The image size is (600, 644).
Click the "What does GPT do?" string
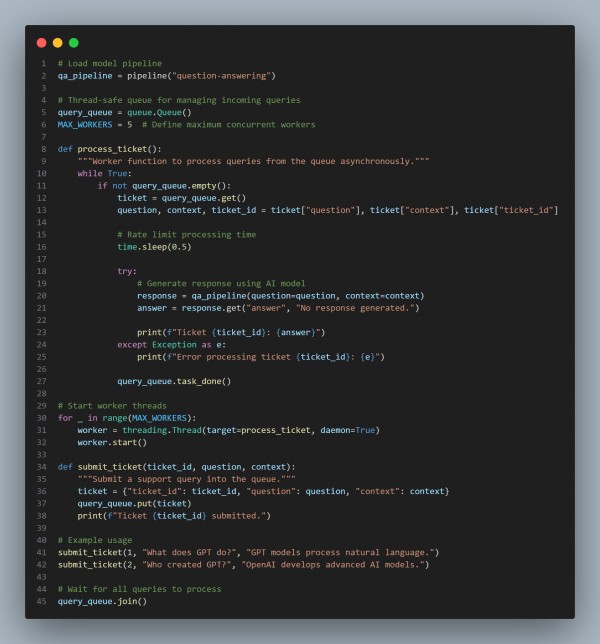point(191,552)
